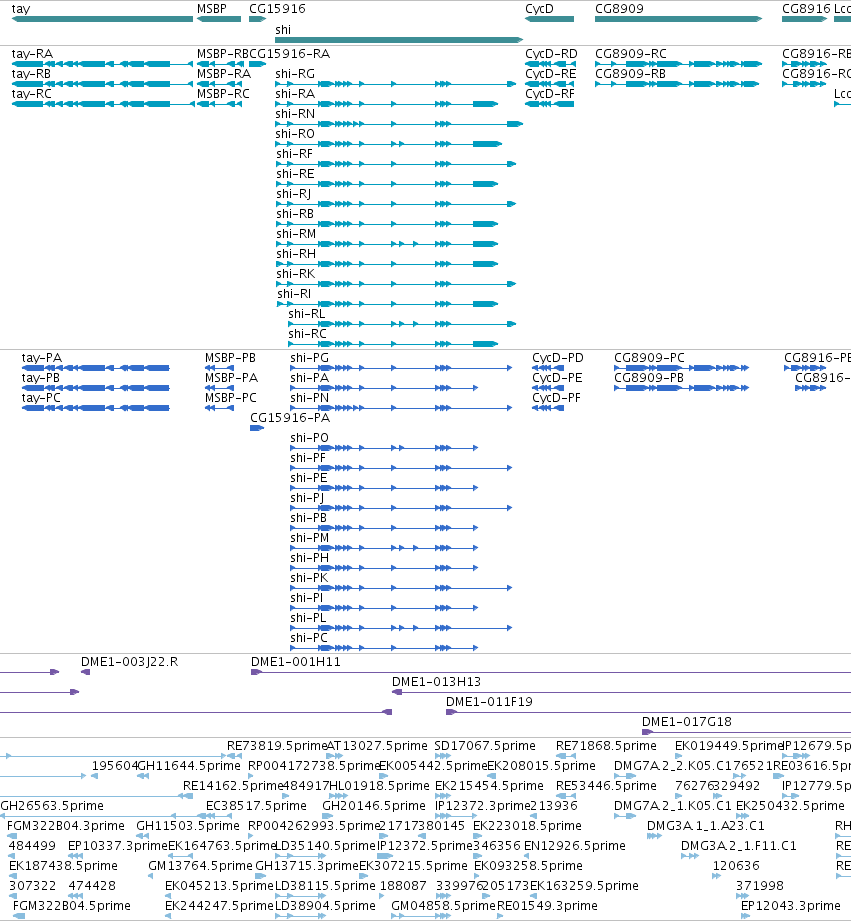The height and width of the screenshot is (921, 851).
Task: Select the CG8909 gene bar
Action: click(x=678, y=19)
